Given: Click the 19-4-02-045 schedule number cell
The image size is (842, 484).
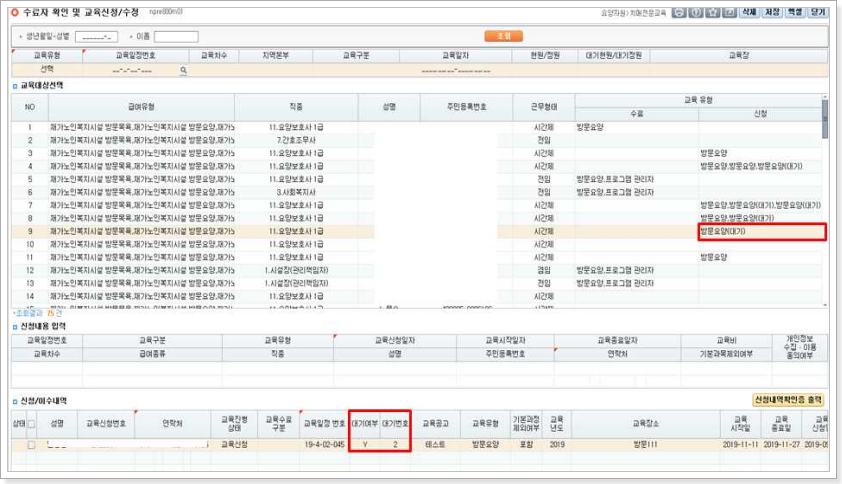Looking at the screenshot, I should coord(324,445).
